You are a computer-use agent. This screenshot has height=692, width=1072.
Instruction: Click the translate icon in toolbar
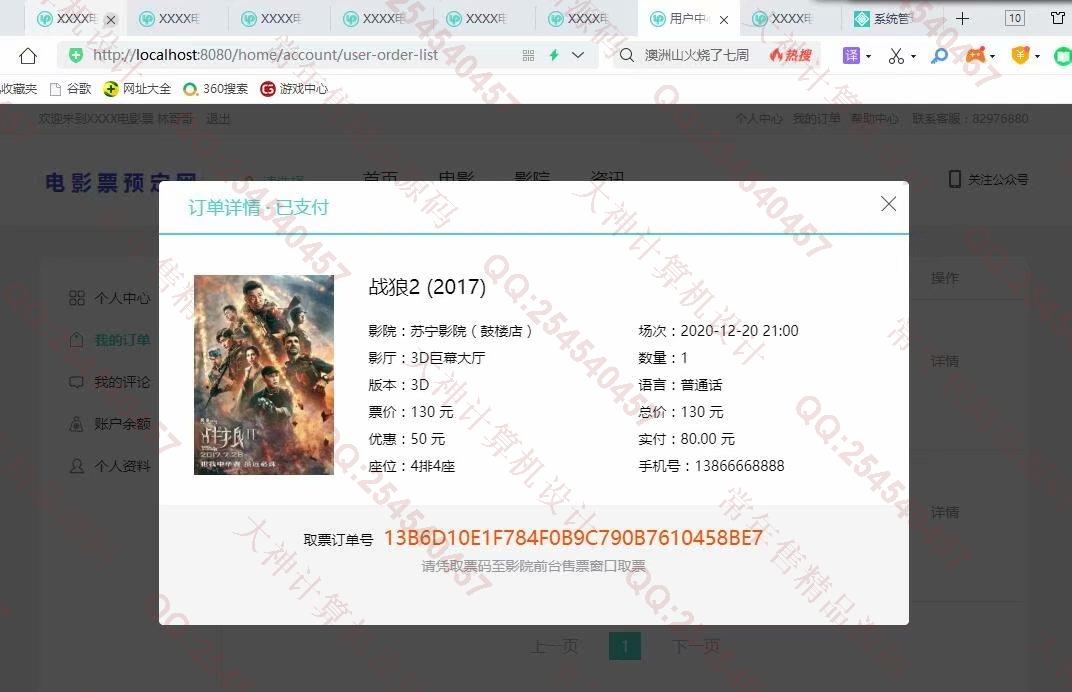pyautogui.click(x=851, y=56)
